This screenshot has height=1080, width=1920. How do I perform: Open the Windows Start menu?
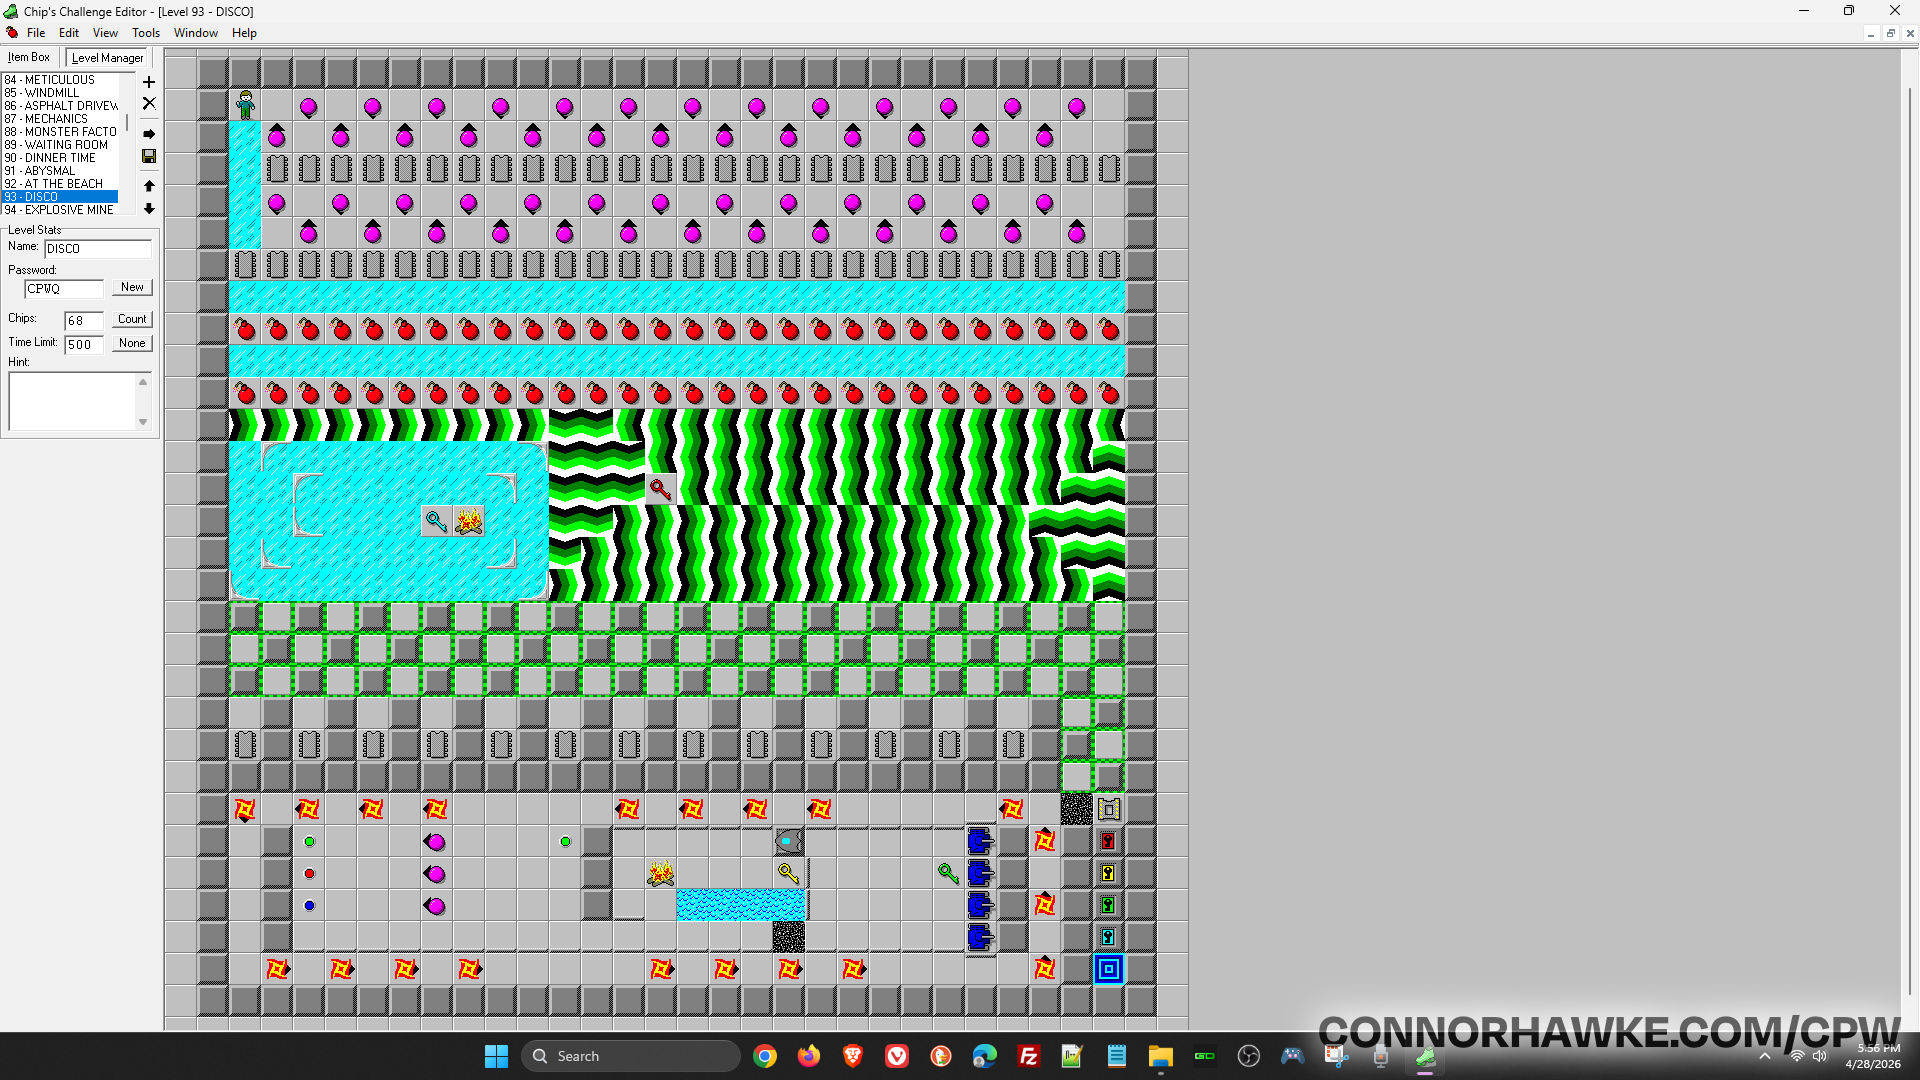pyautogui.click(x=497, y=1056)
